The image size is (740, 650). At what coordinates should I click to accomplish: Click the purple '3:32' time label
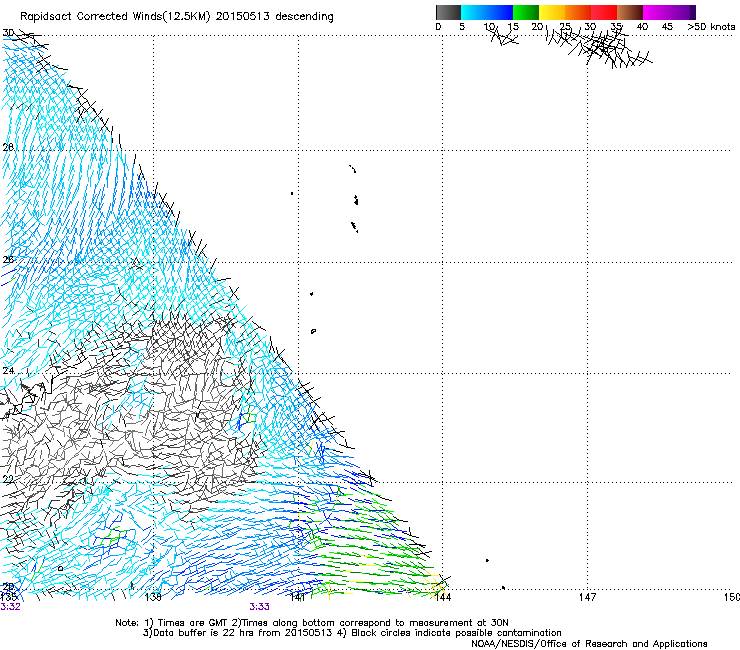10,607
